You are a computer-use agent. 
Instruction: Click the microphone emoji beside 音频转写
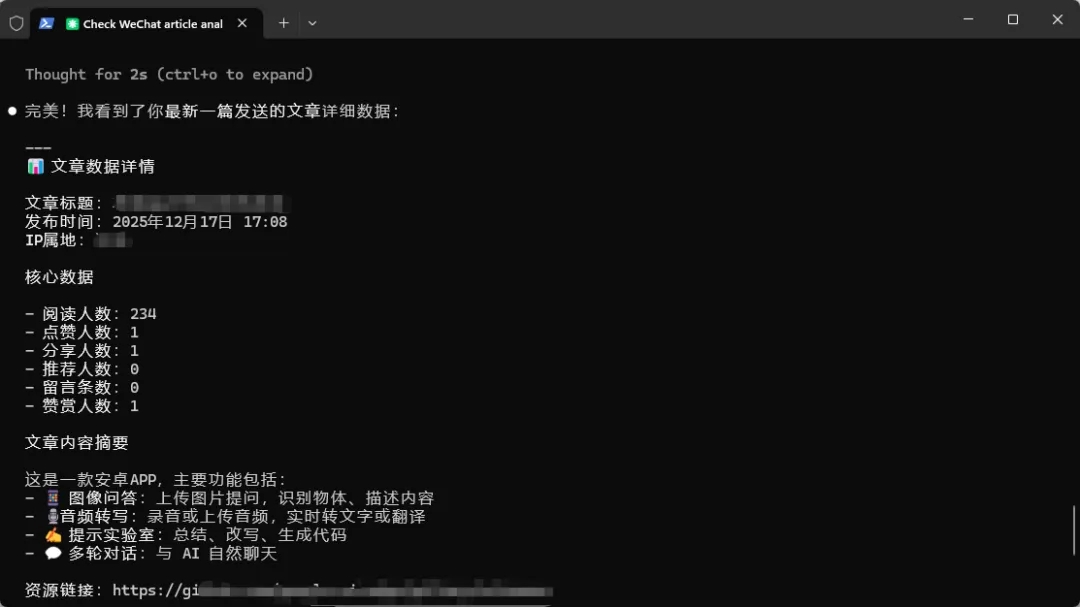pyautogui.click(x=52, y=516)
